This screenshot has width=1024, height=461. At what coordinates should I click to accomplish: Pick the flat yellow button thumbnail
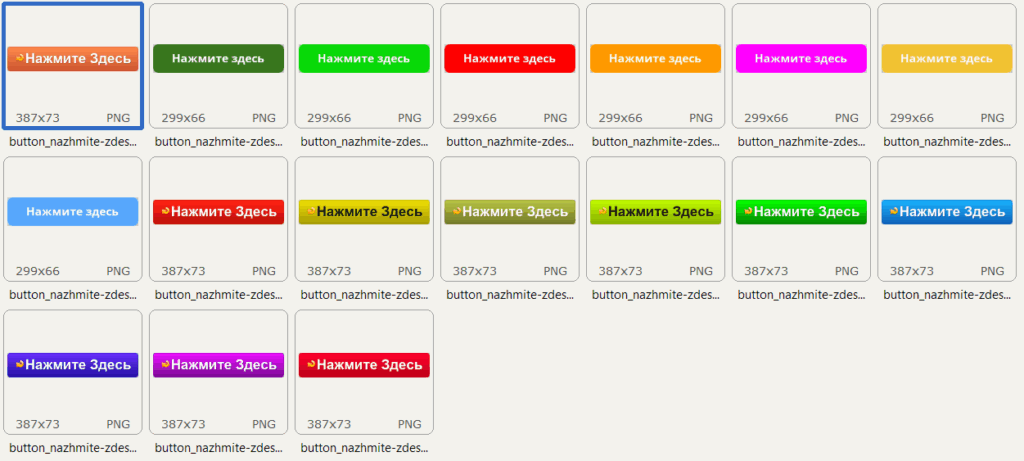pos(947,59)
